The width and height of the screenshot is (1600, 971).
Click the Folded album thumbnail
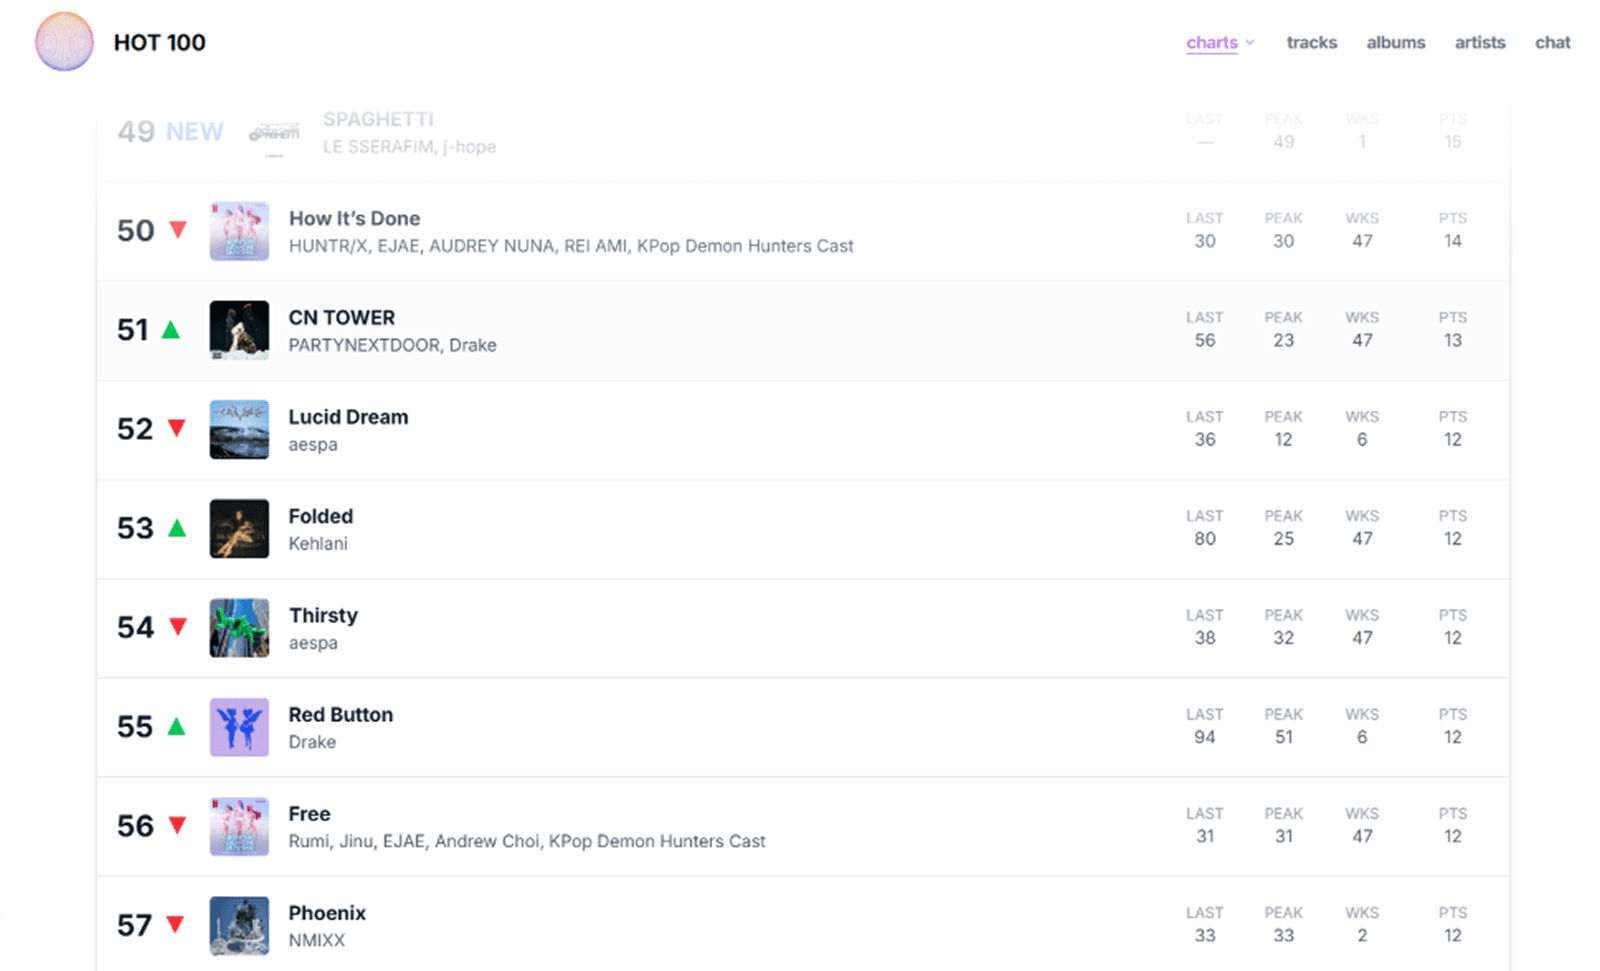coord(239,528)
